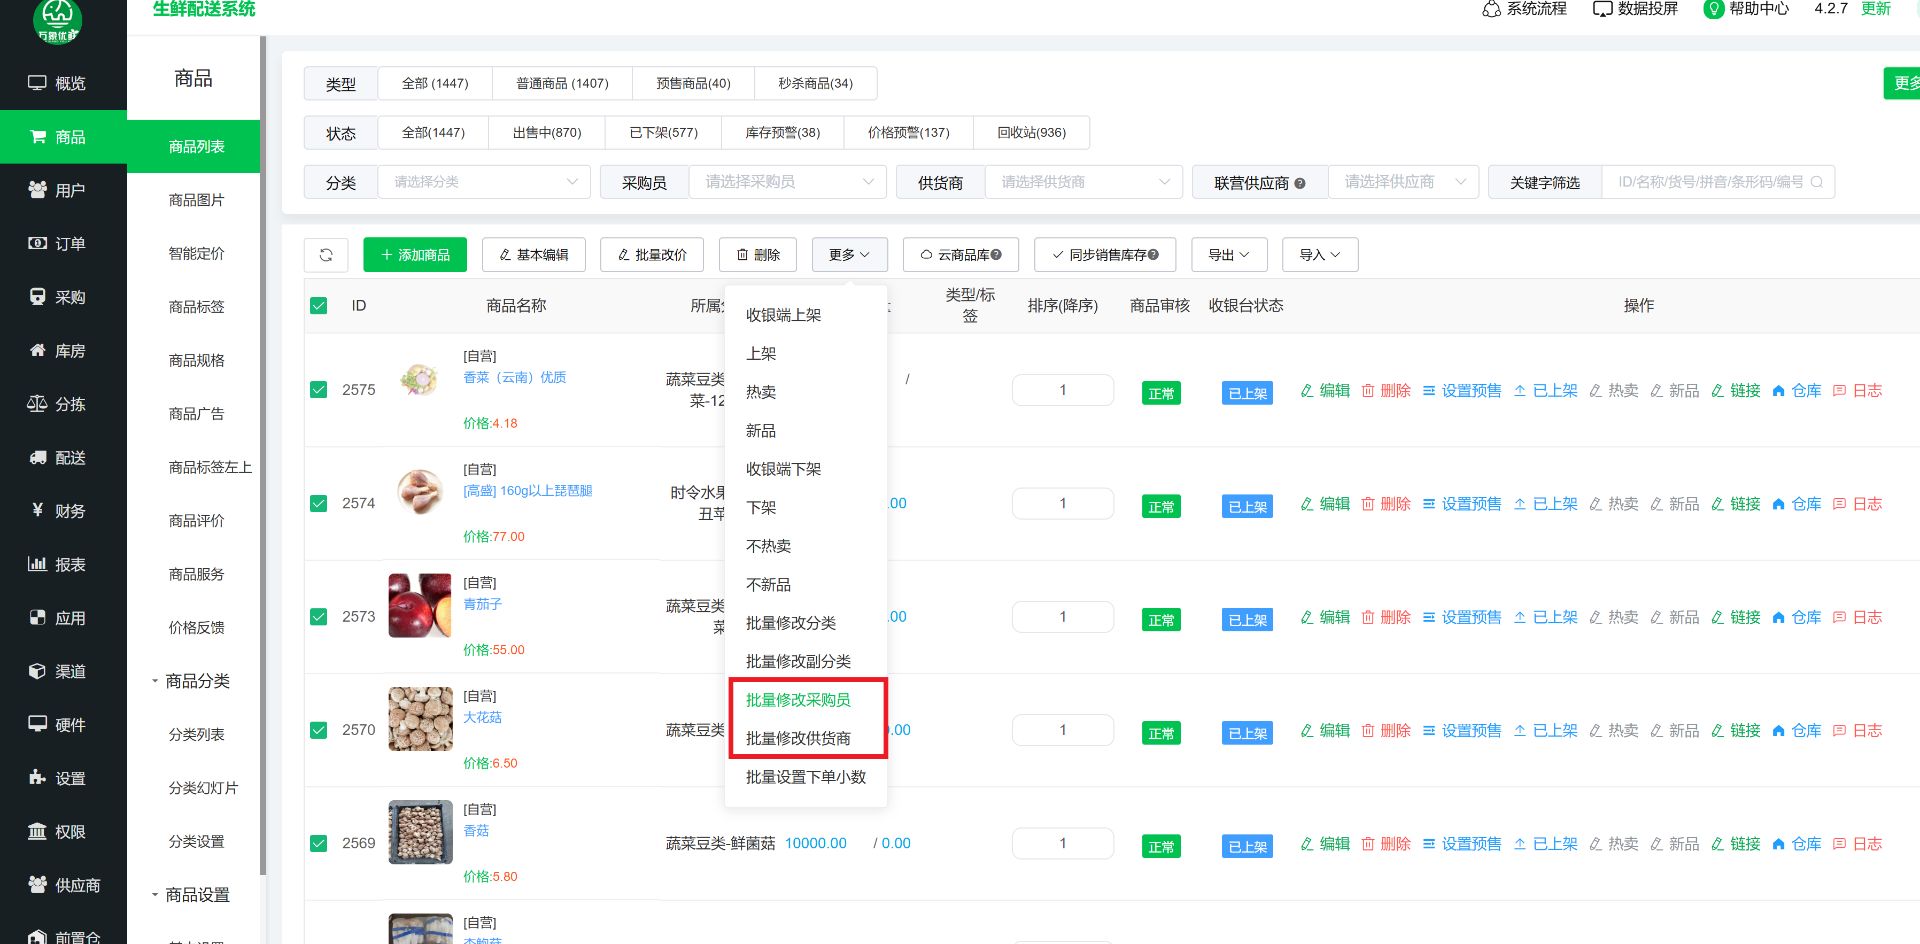Open the 请选择供应商 joint supplier dropdown
This screenshot has width=1920, height=944.
click(1403, 182)
